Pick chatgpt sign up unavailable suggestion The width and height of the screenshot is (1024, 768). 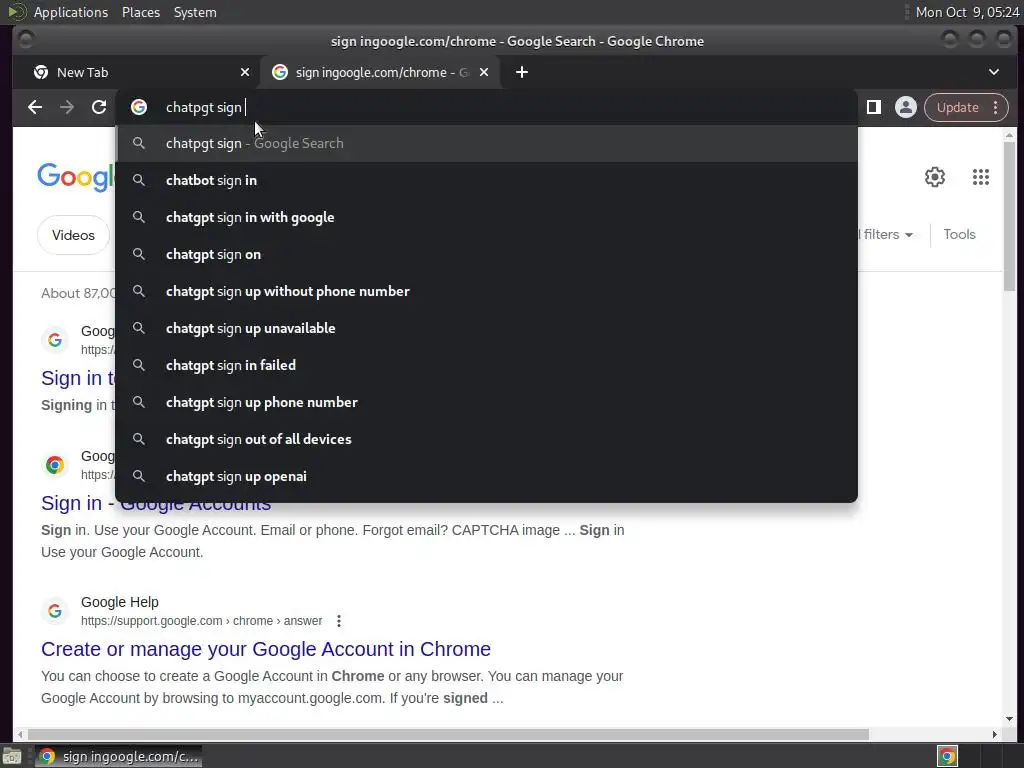pos(487,328)
